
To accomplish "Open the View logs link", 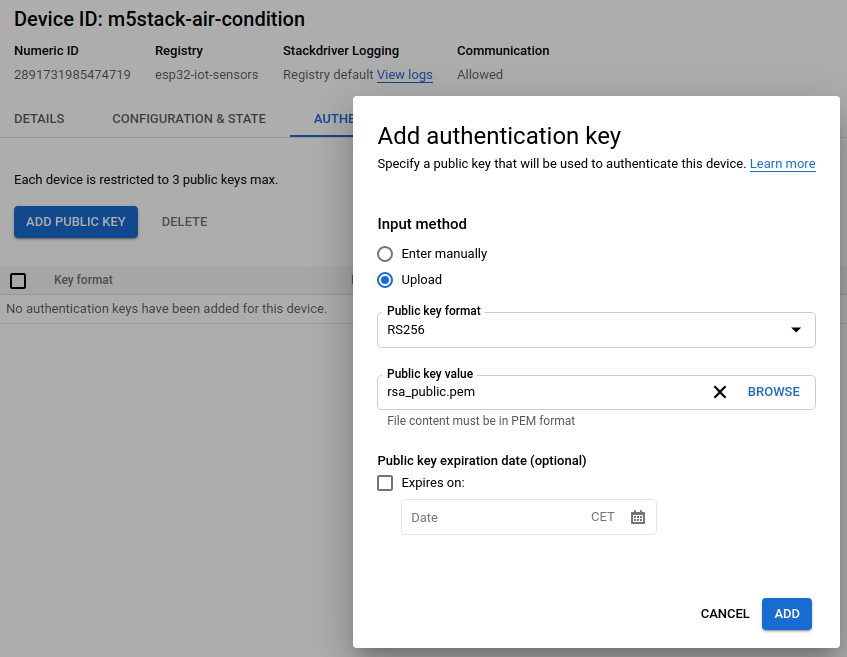I will (x=404, y=75).
